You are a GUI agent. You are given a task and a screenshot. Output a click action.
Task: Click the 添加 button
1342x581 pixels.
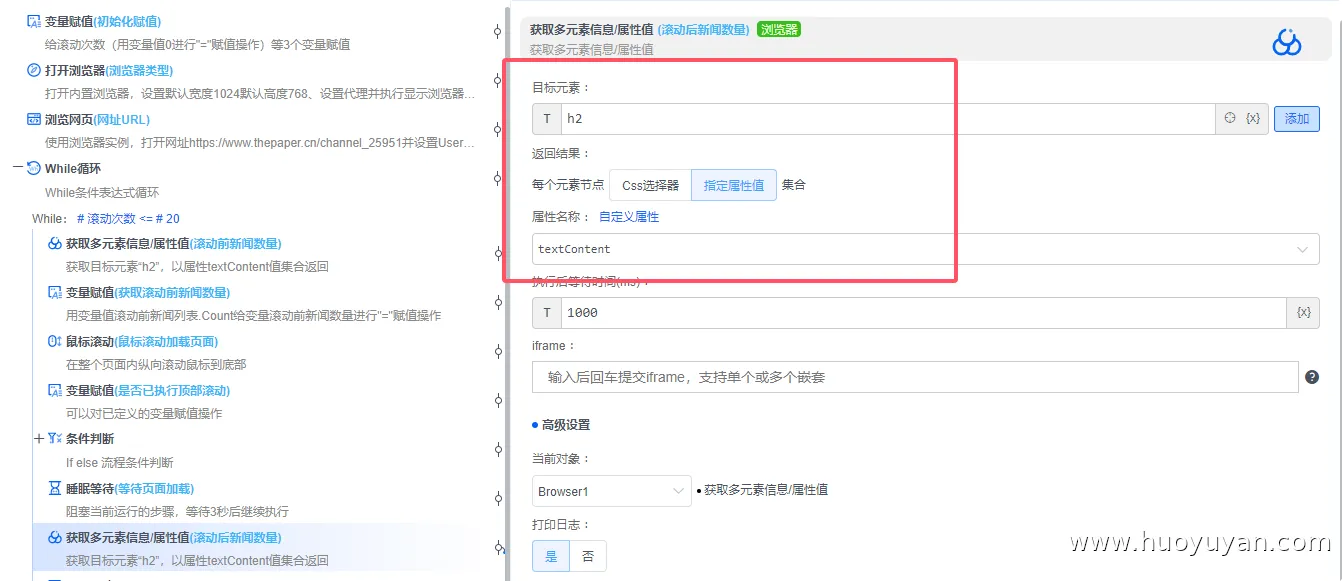pyautogui.click(x=1296, y=118)
